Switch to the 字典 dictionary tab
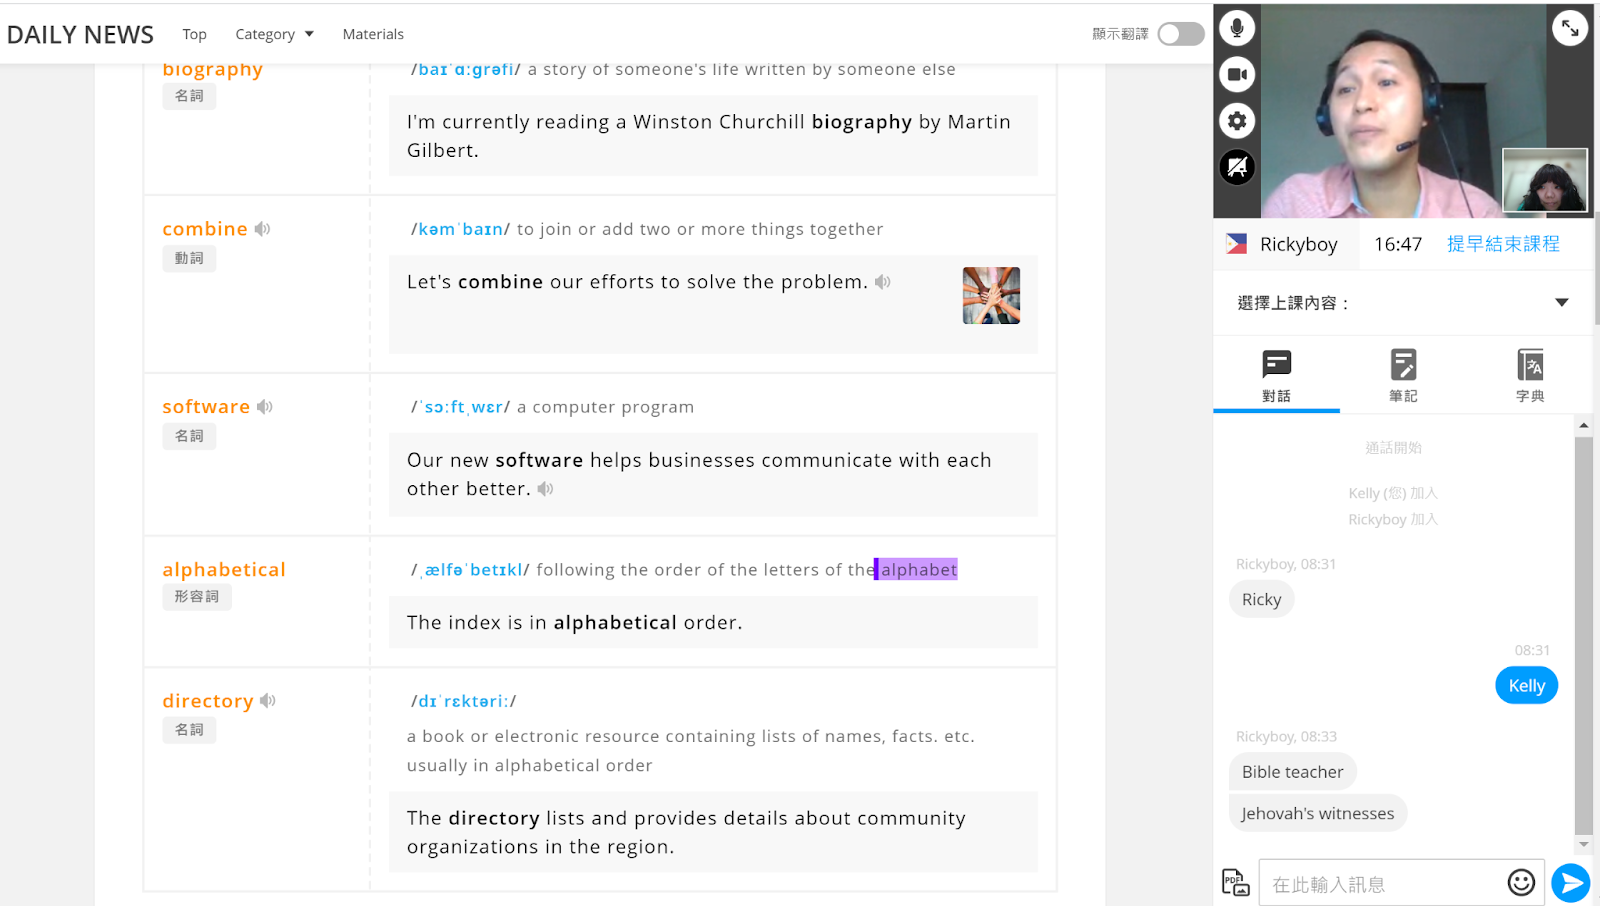Image resolution: width=1600 pixels, height=906 pixels. (1529, 375)
